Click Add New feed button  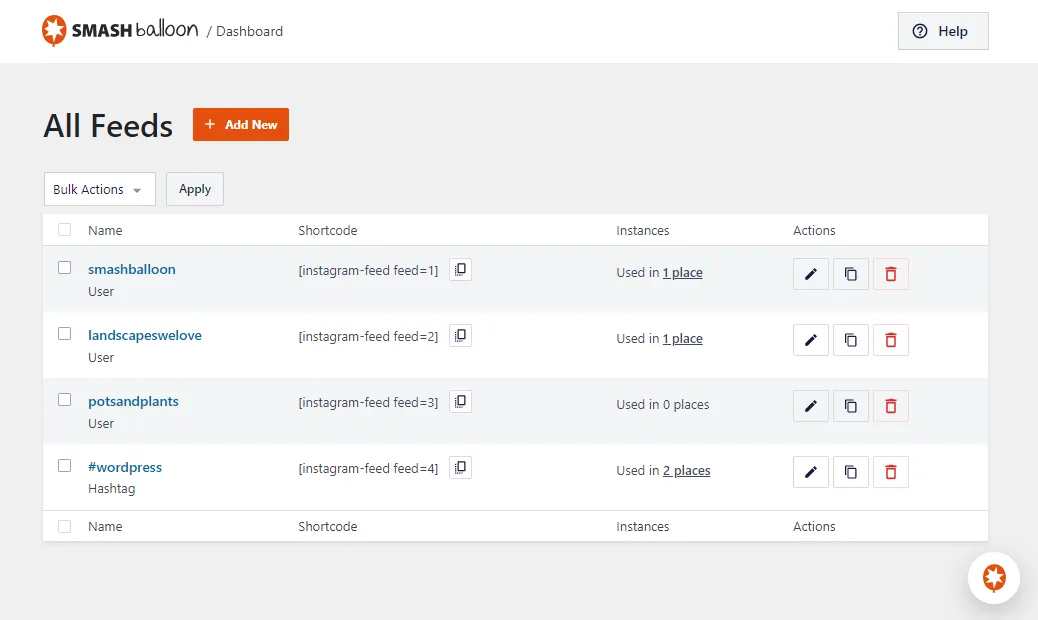(x=241, y=124)
